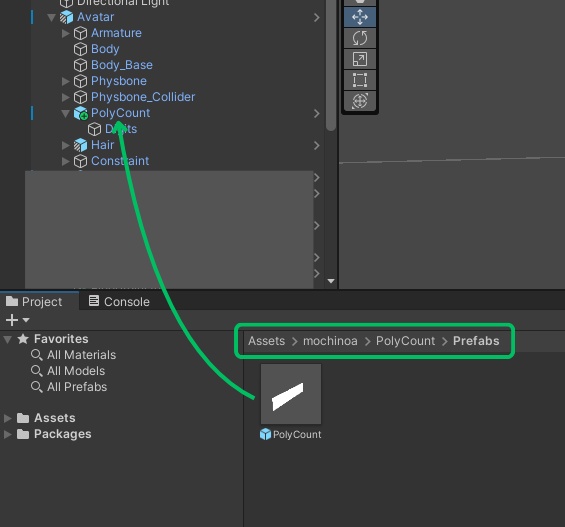Viewport: 565px width, 527px height.
Task: Select the Rotate tool
Action: (x=360, y=38)
